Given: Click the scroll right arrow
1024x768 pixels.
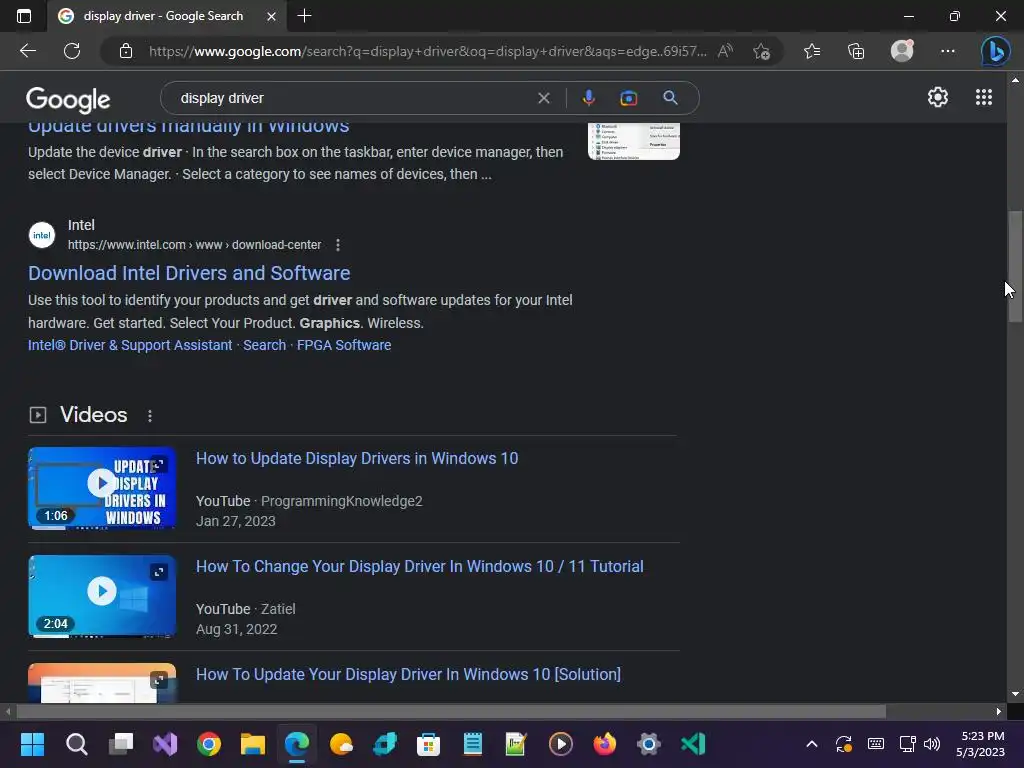Looking at the screenshot, I should [999, 711].
